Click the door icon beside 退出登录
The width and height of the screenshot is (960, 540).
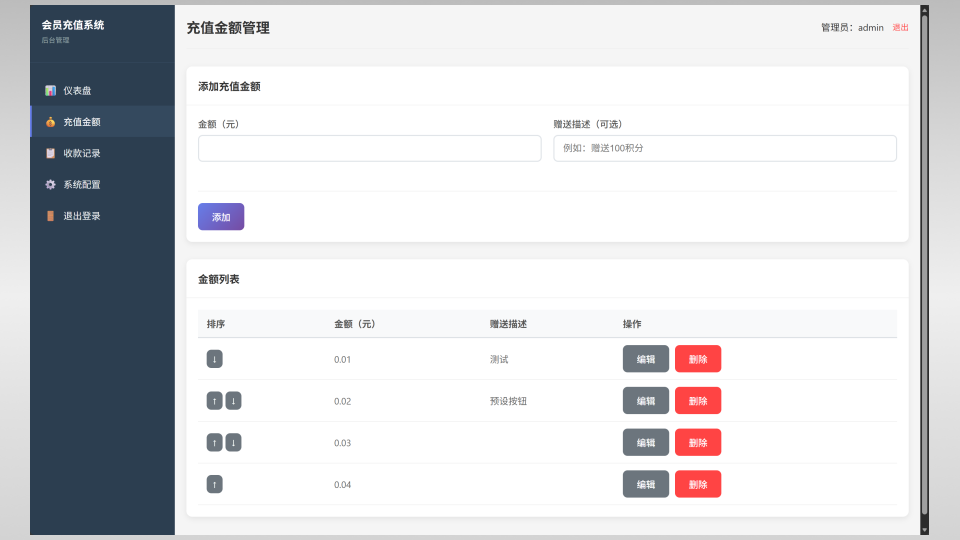click(50, 216)
